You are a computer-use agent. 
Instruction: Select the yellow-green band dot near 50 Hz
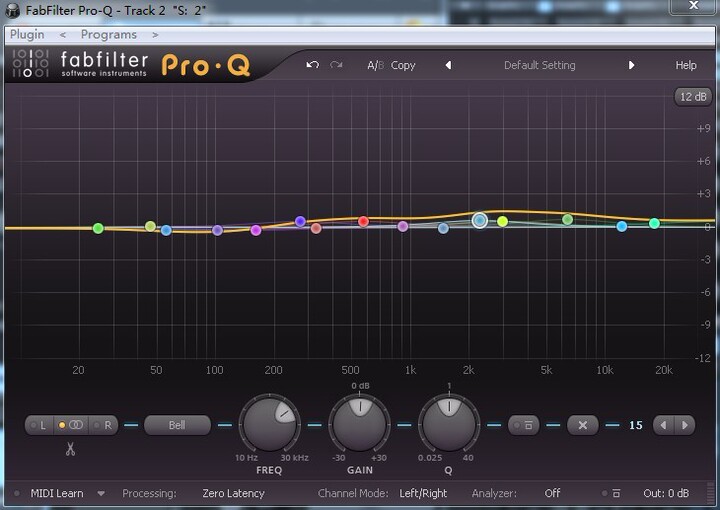coord(151,226)
